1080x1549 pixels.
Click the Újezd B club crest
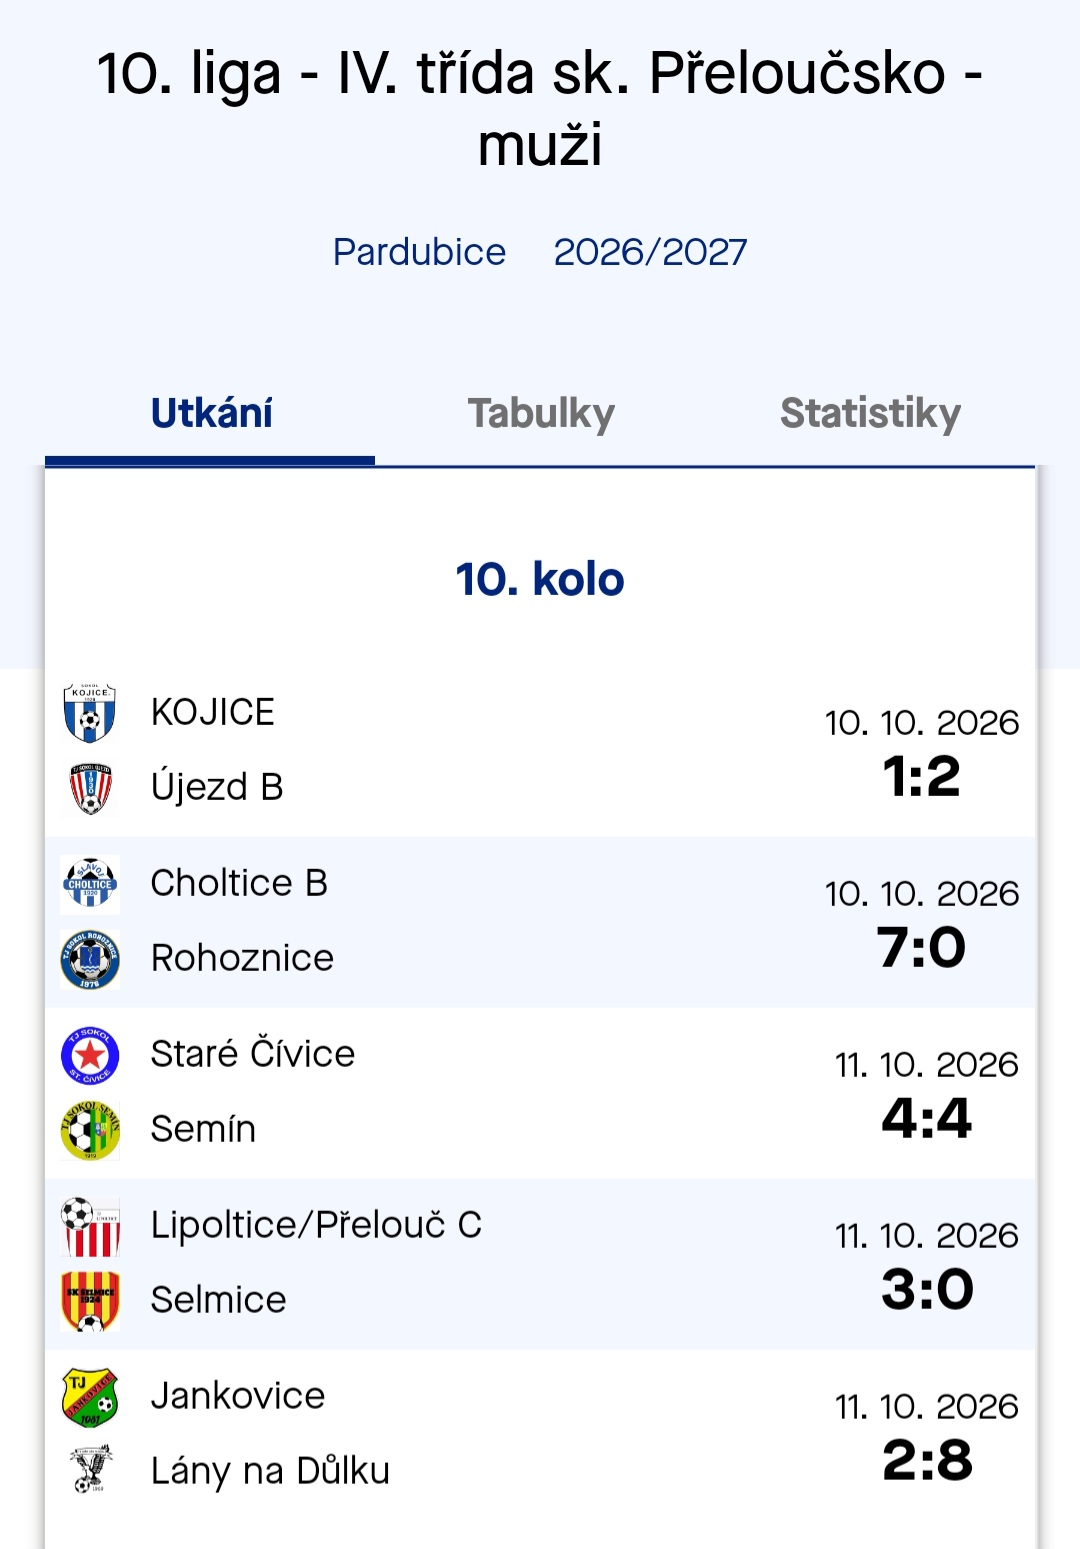point(90,788)
